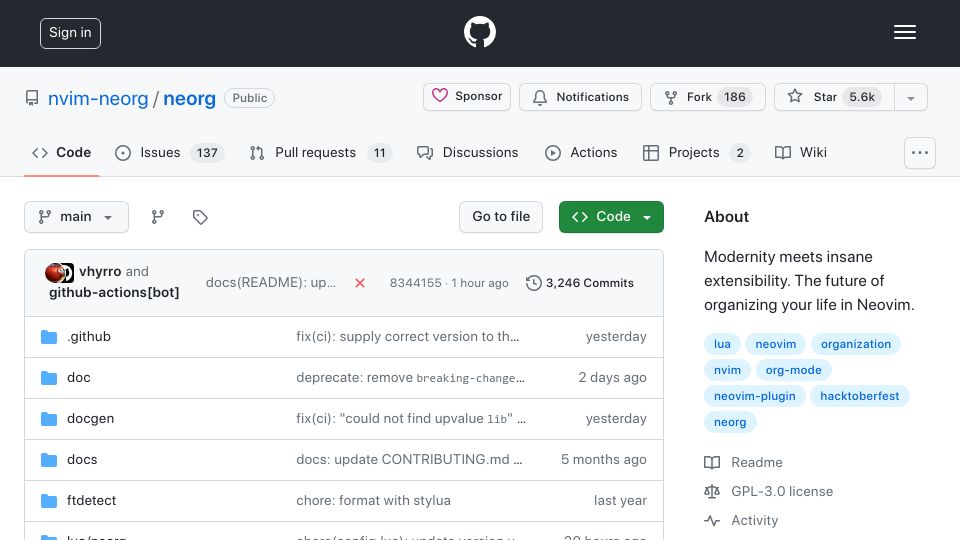This screenshot has height=540, width=960.
Task: Show more repository tabs via ellipsis
Action: (x=920, y=153)
